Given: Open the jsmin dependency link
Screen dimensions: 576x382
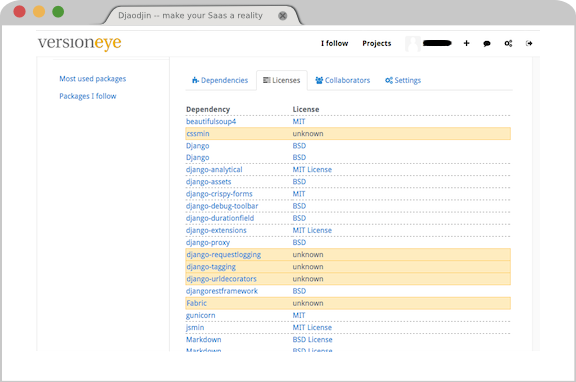Looking at the screenshot, I should point(195,327).
